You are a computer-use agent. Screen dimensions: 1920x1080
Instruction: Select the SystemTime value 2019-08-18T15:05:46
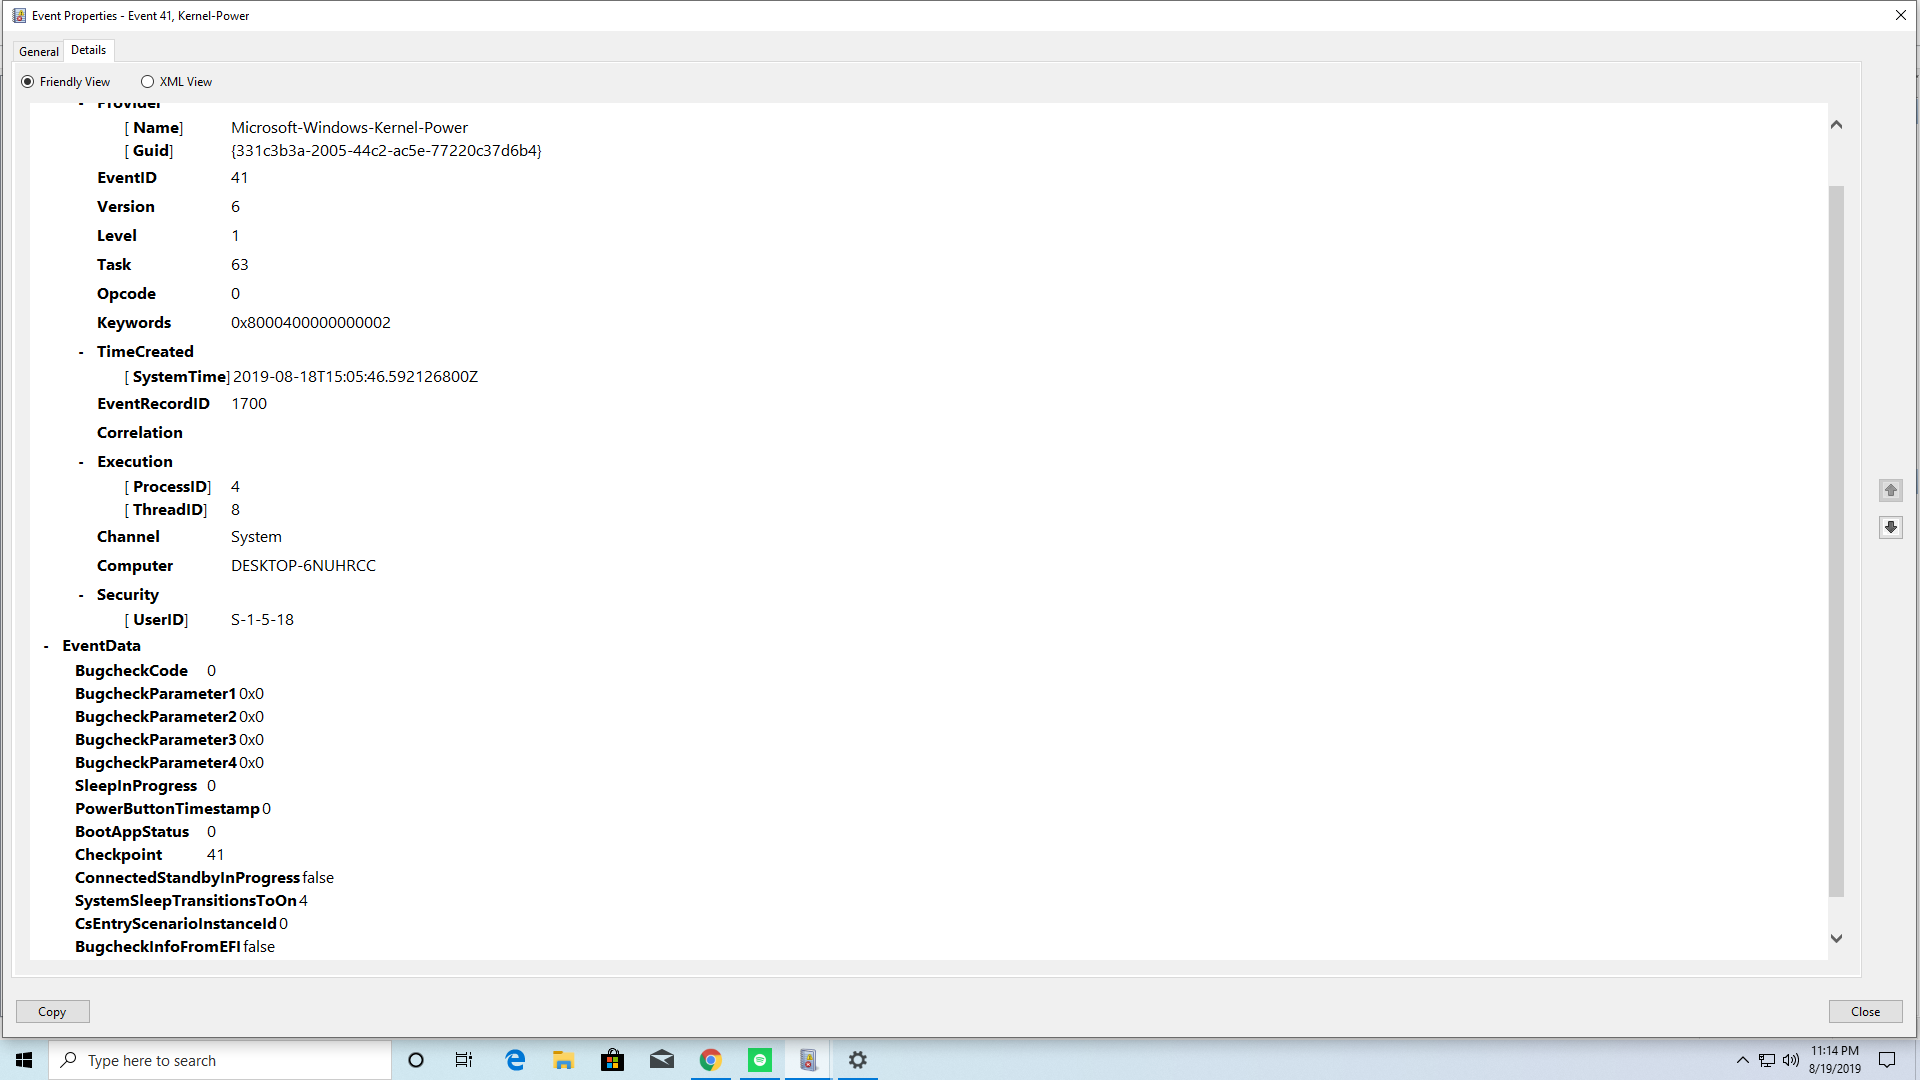355,377
